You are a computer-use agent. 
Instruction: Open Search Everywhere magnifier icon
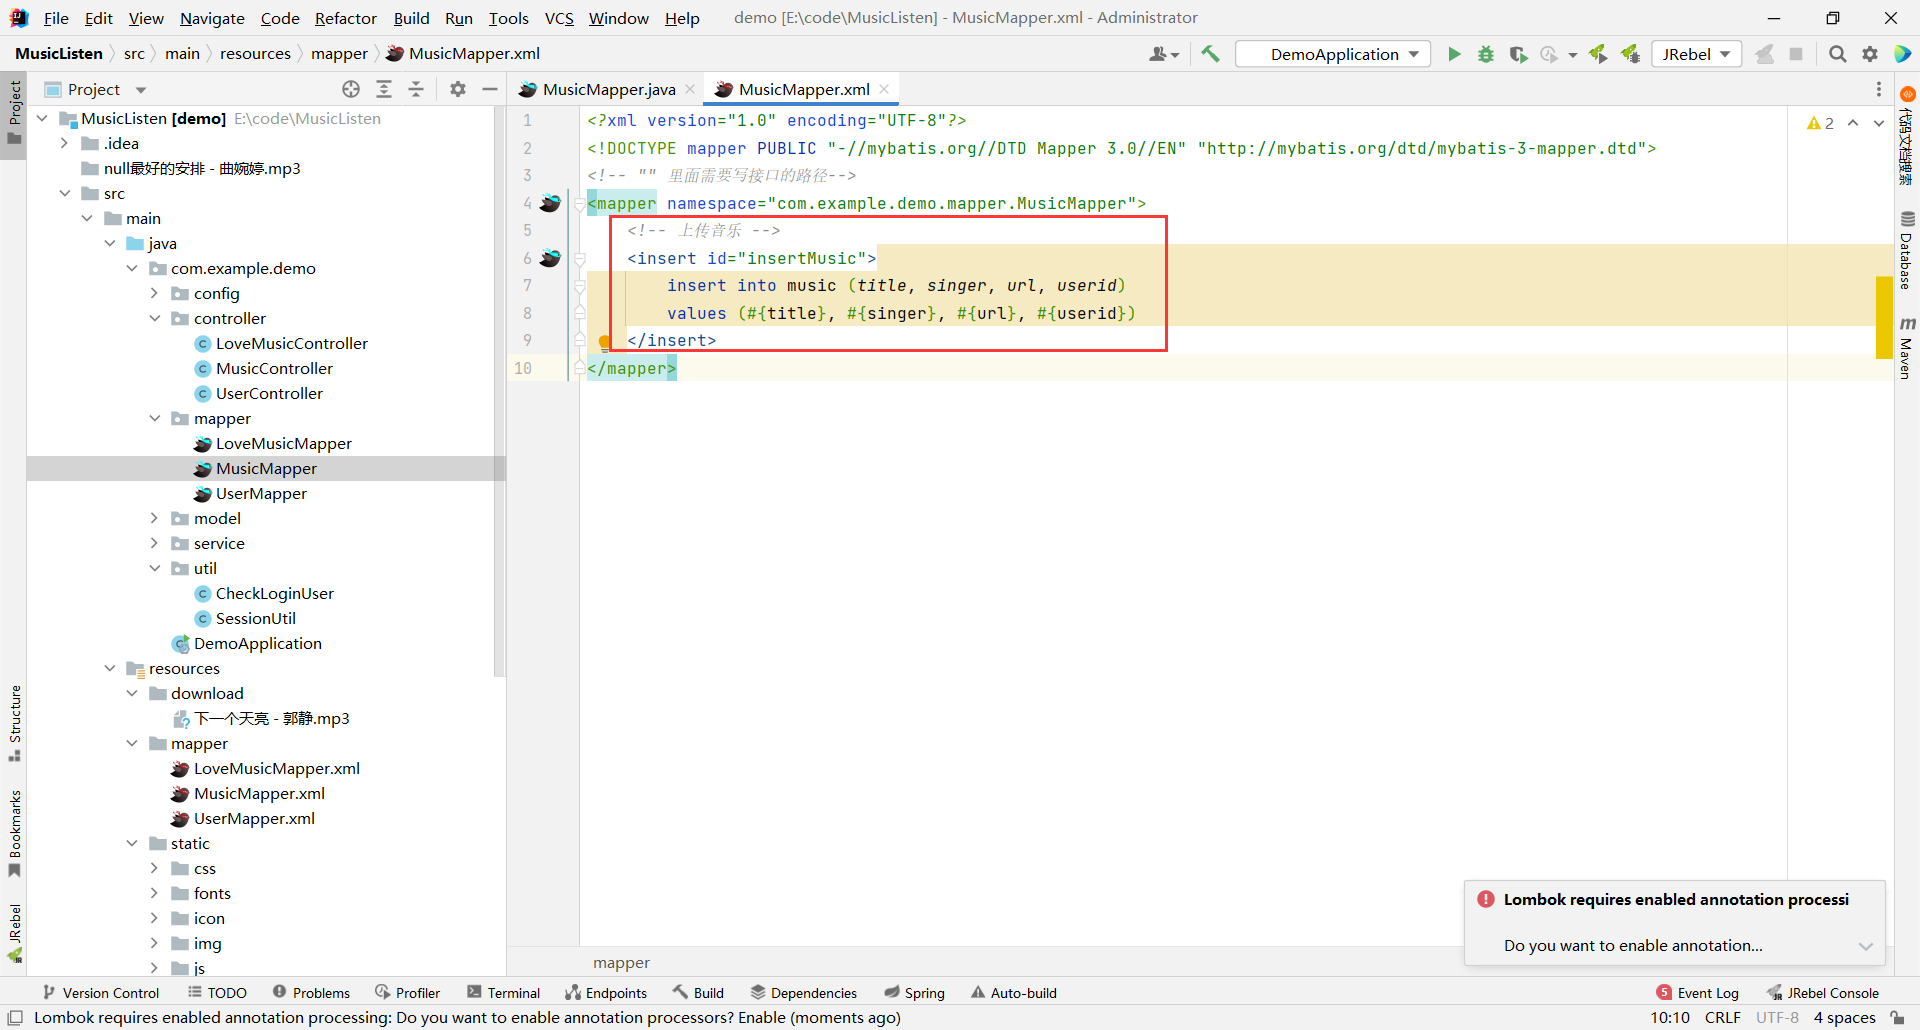click(x=1837, y=54)
